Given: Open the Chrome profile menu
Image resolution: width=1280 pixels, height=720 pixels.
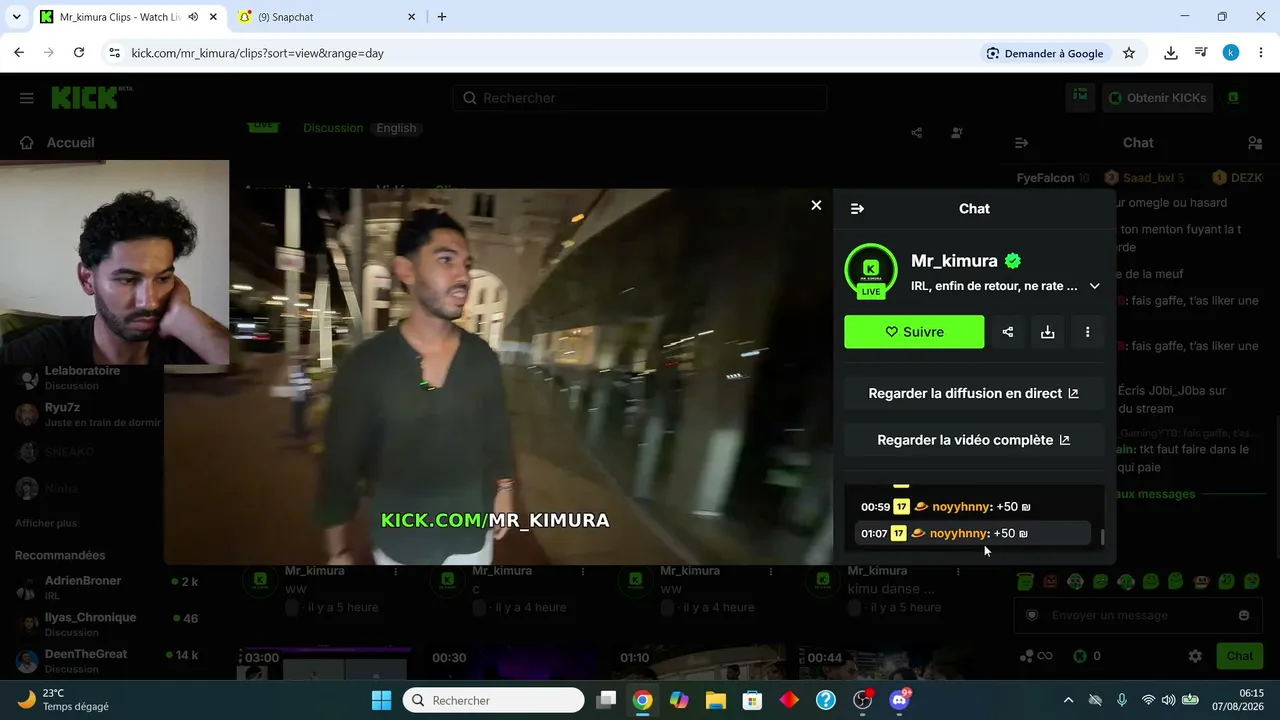Looking at the screenshot, I should click(x=1231, y=53).
